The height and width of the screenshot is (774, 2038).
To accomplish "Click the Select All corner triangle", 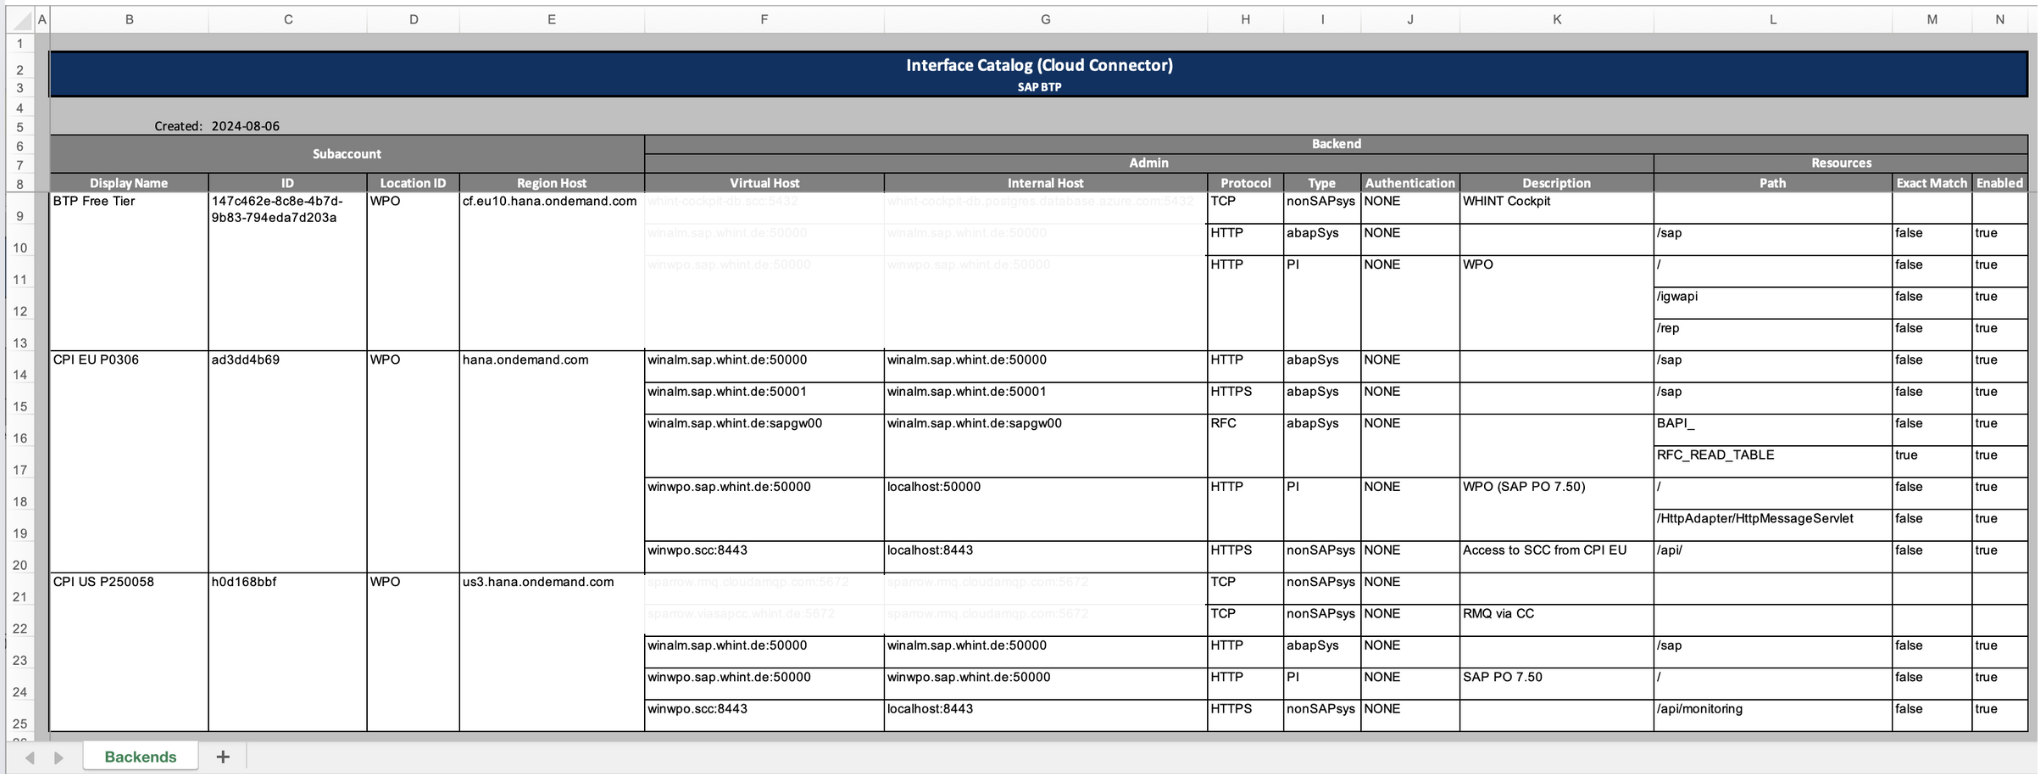I will pyautogui.click(x=21, y=20).
